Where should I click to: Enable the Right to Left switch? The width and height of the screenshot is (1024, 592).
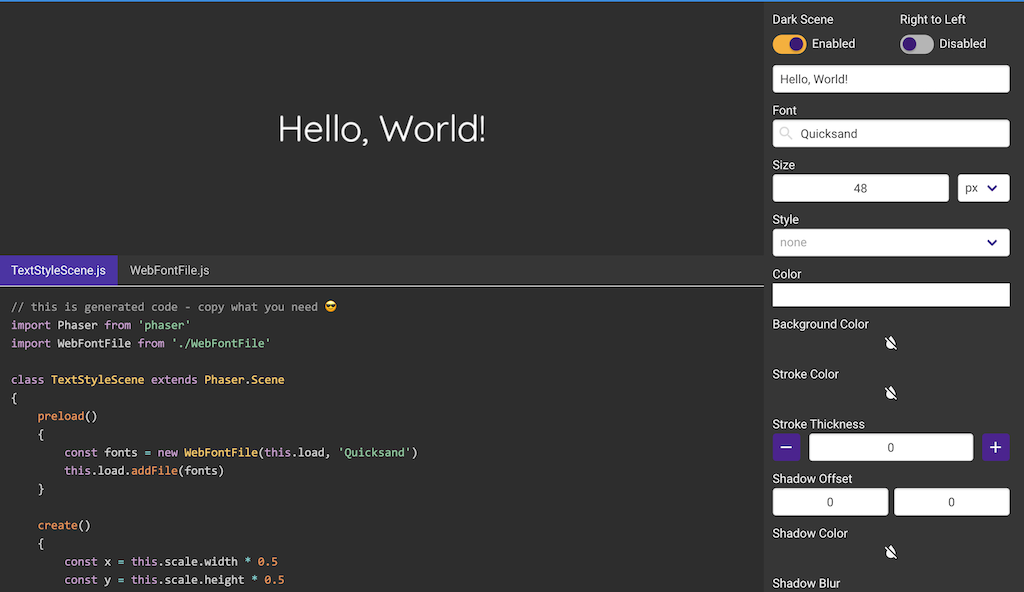coord(917,44)
